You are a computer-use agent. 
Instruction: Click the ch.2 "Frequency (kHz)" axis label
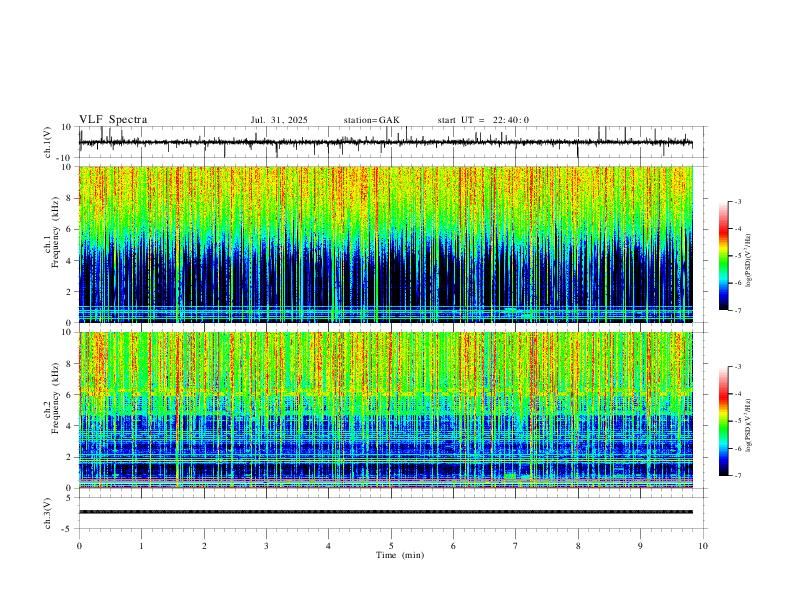point(55,398)
